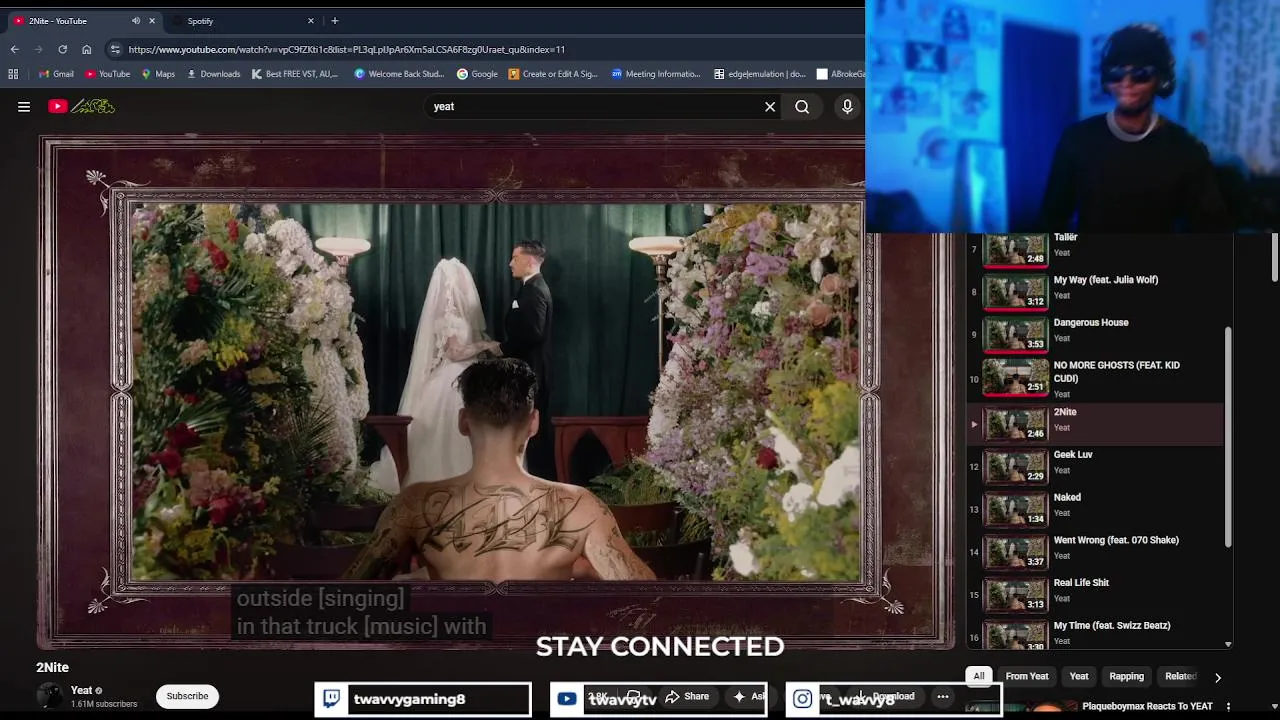
Task: Open the 'Create or Edit A Sig...' bookmark
Action: tap(553, 74)
